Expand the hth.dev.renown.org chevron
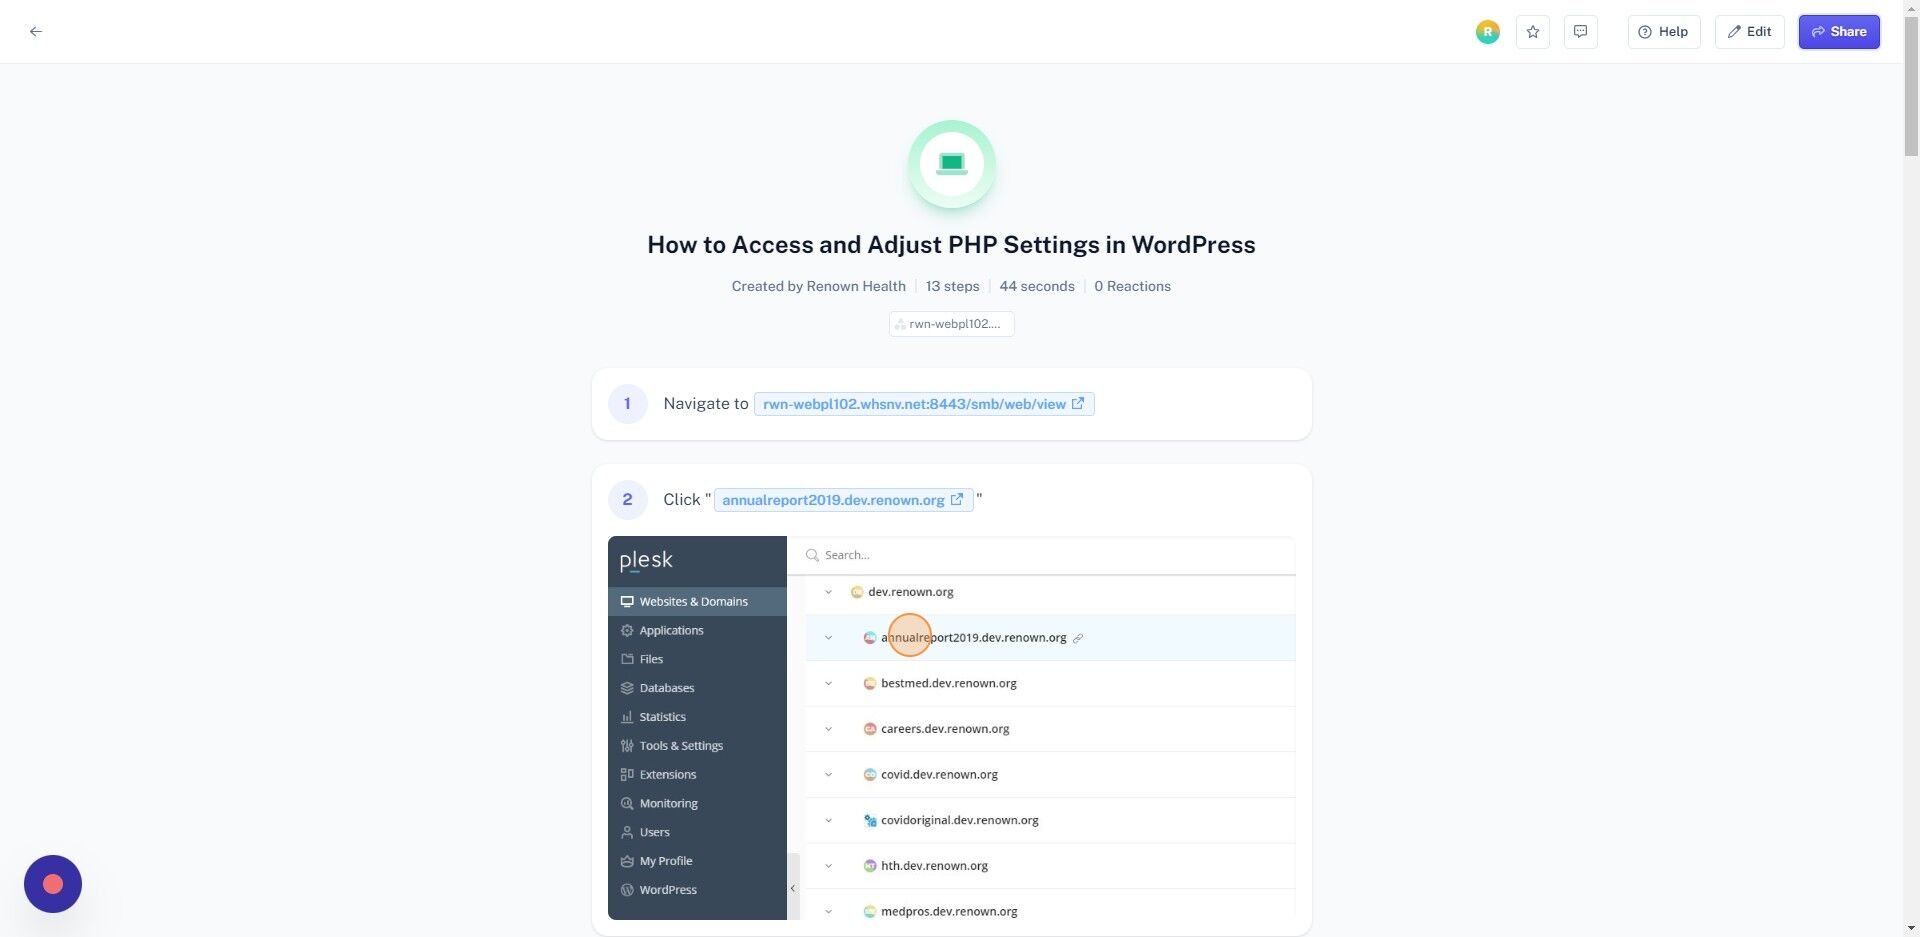Image resolution: width=1920 pixels, height=937 pixels. pyautogui.click(x=828, y=866)
